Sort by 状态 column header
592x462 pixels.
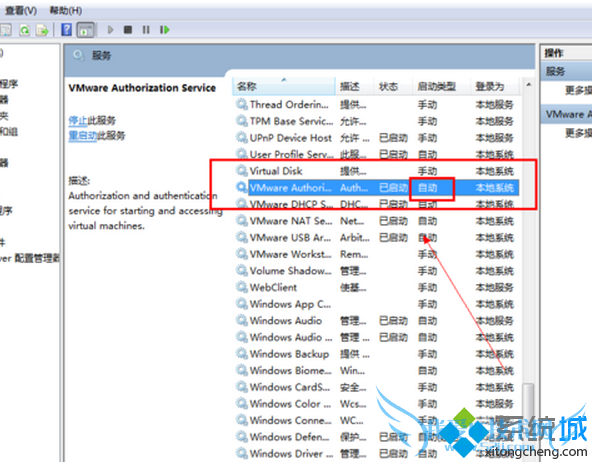click(x=393, y=86)
